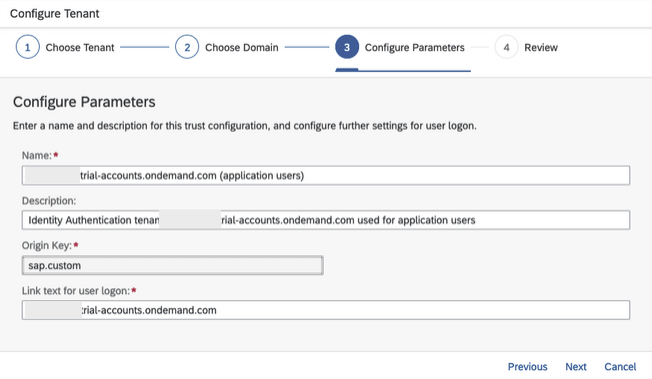This screenshot has width=652, height=379.
Task: Focus the Name input field
Action: [326, 175]
